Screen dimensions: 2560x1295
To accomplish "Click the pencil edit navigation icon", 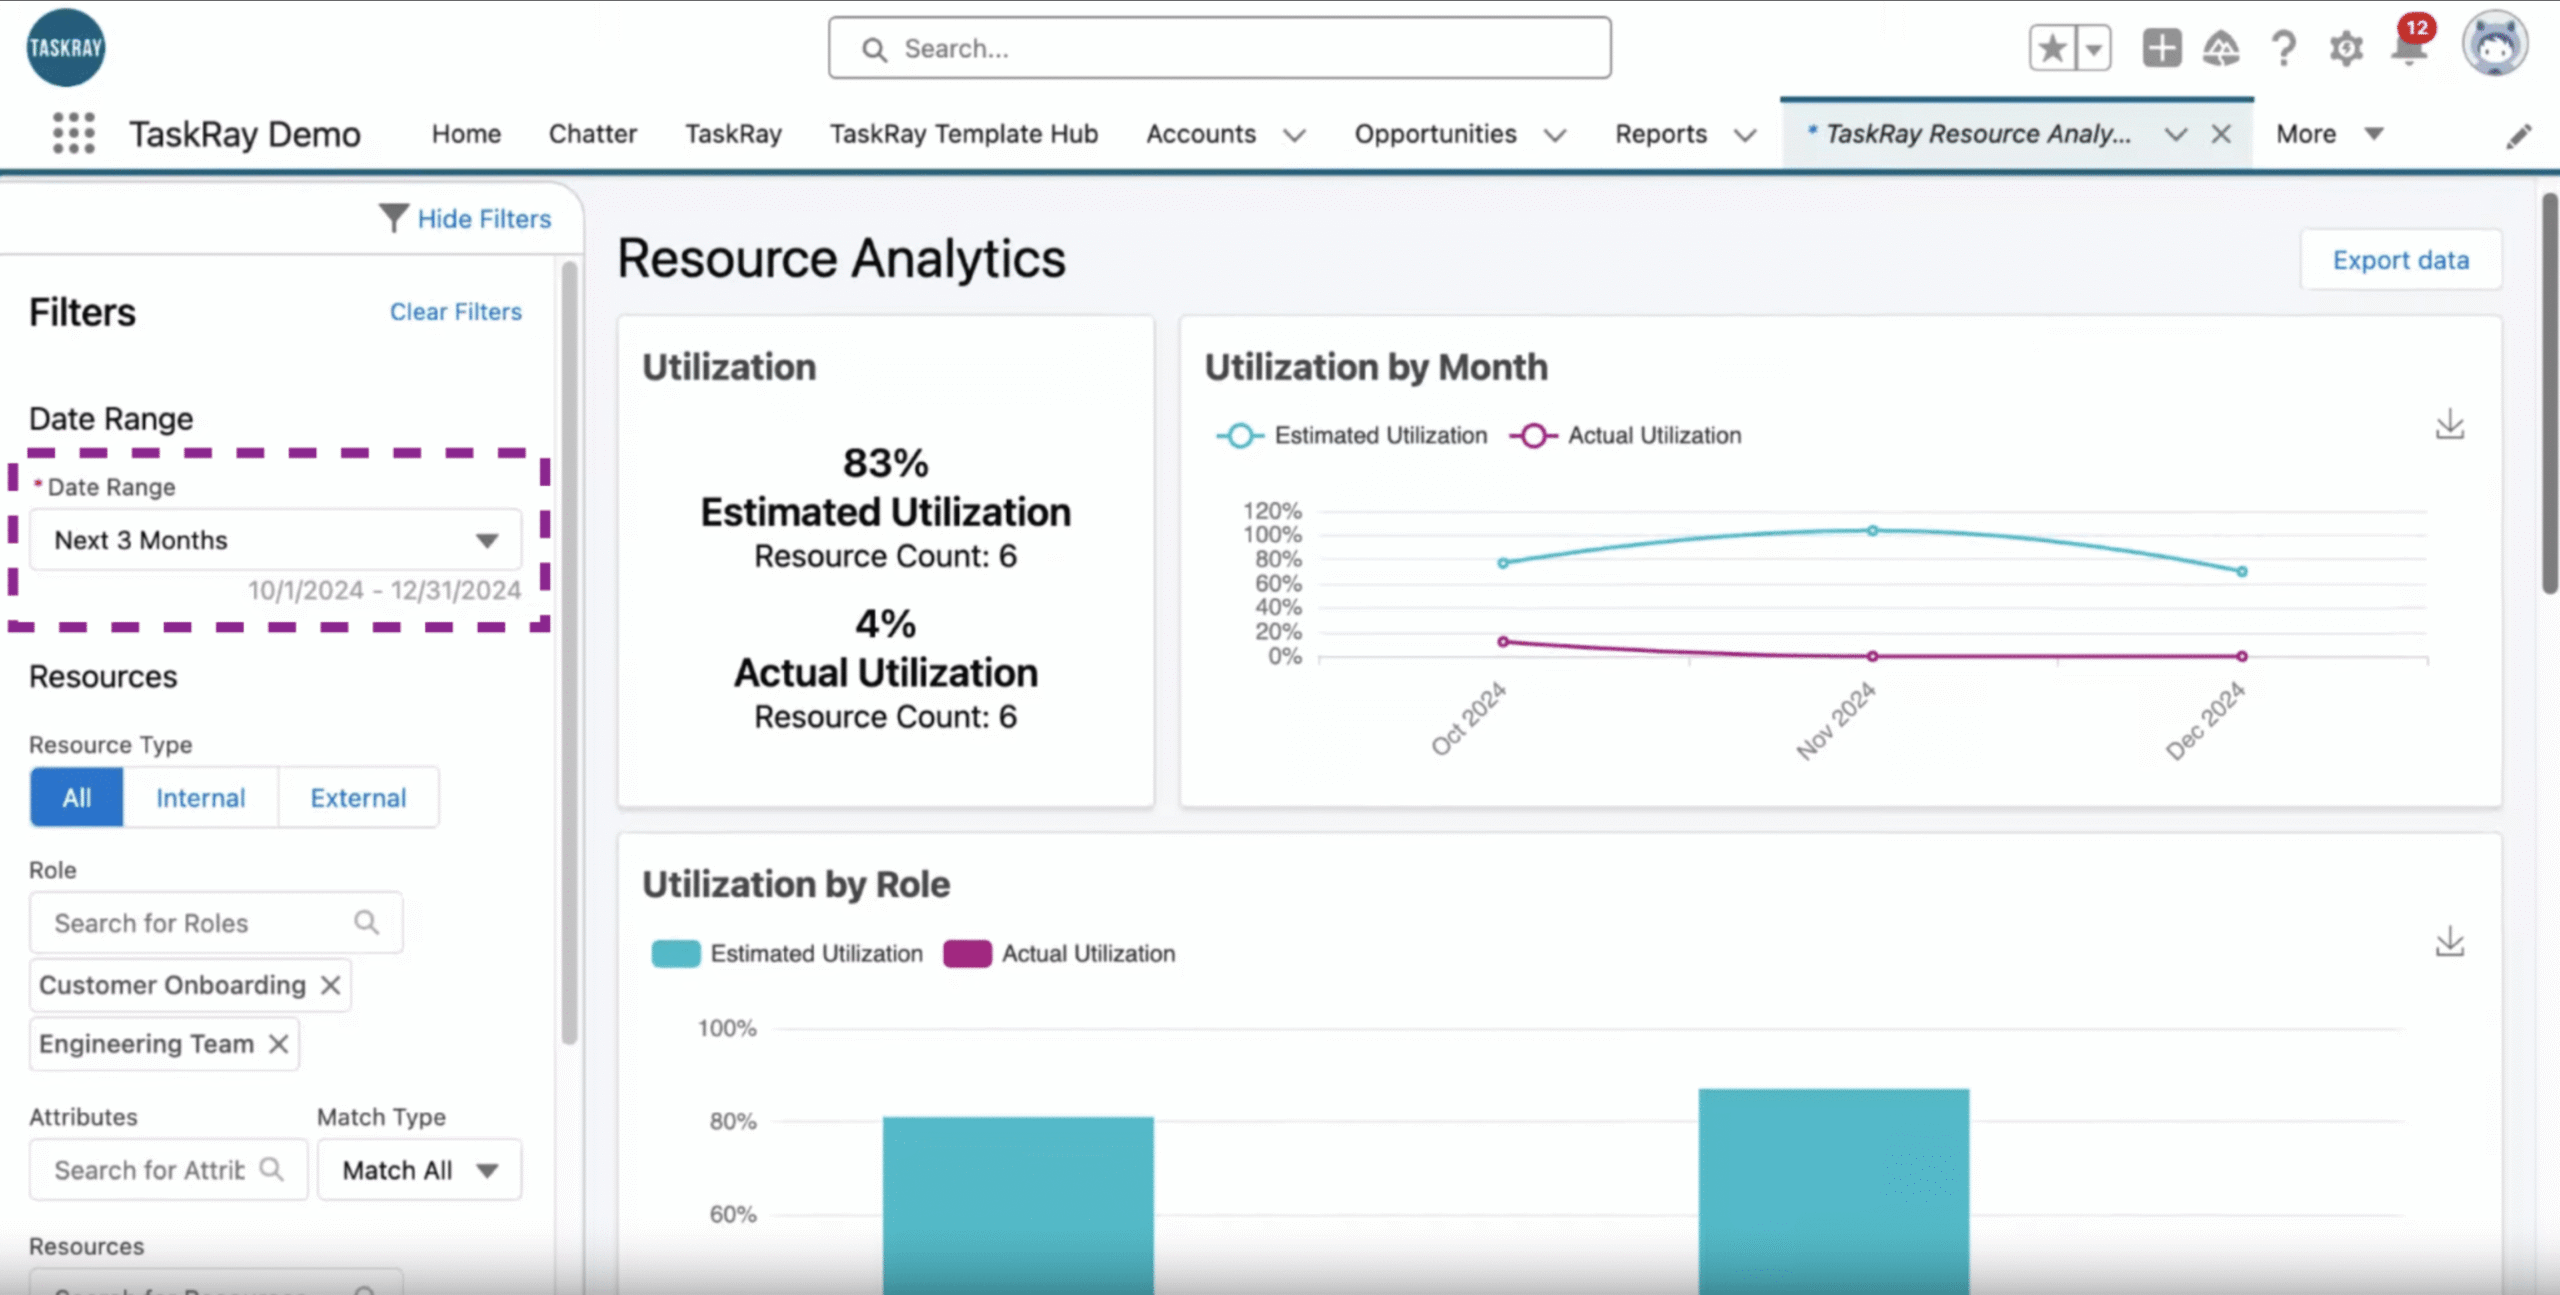I will click(x=2519, y=136).
